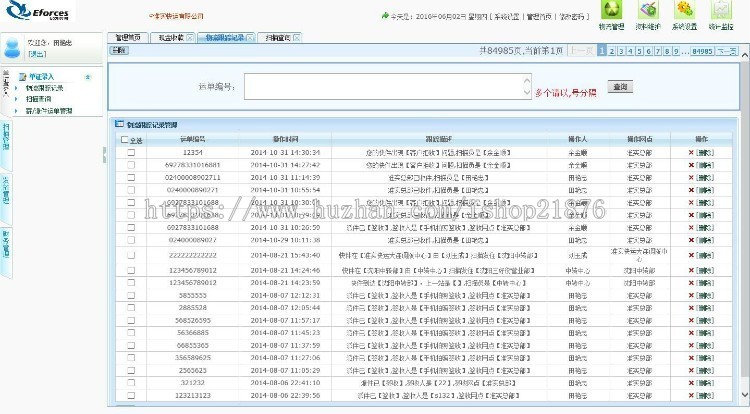The height and width of the screenshot is (414, 750).
Task: Click the down arrow inside the waybill textarea
Action: click(x=527, y=93)
